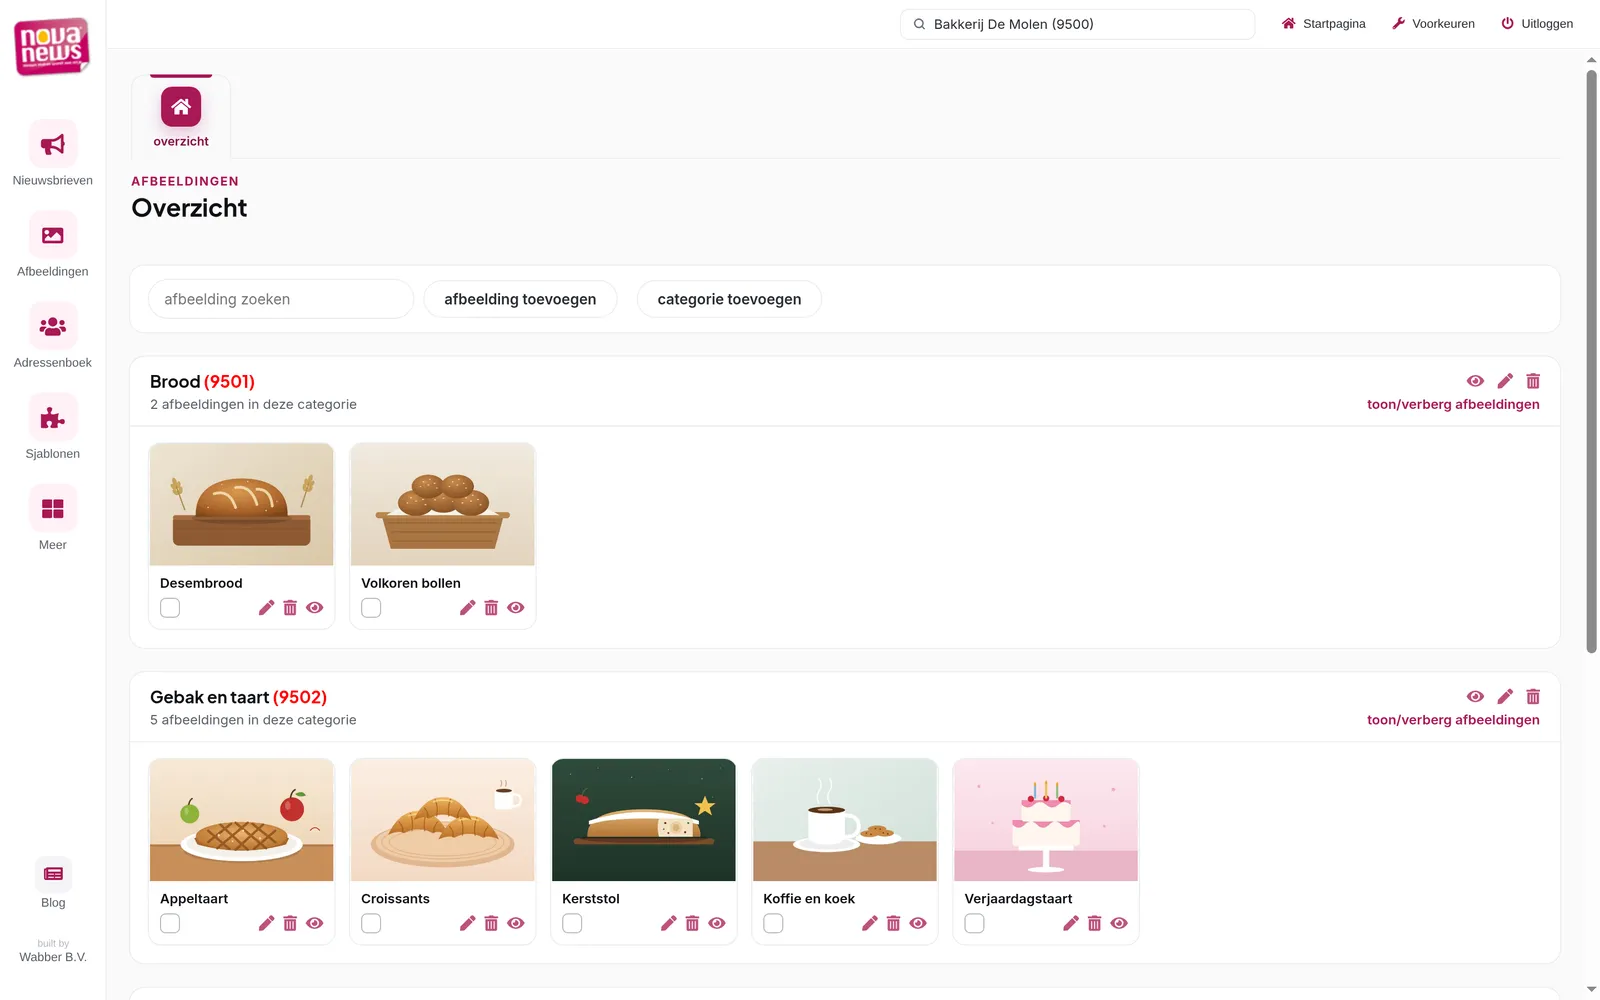This screenshot has width=1600, height=1000.
Task: Click afbeelding toevoegen button
Action: [520, 299]
